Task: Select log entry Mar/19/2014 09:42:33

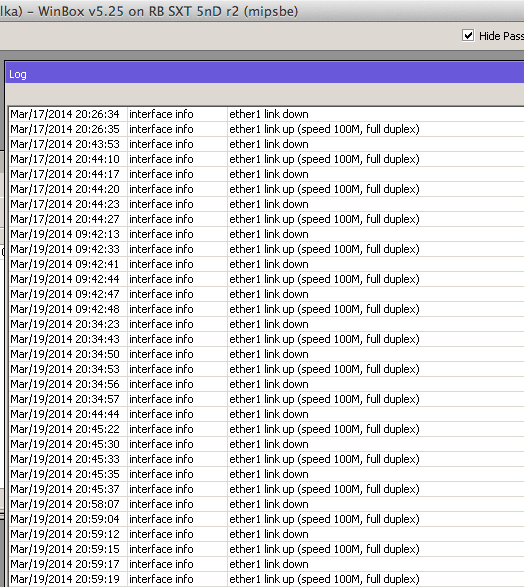Action: pos(266,249)
